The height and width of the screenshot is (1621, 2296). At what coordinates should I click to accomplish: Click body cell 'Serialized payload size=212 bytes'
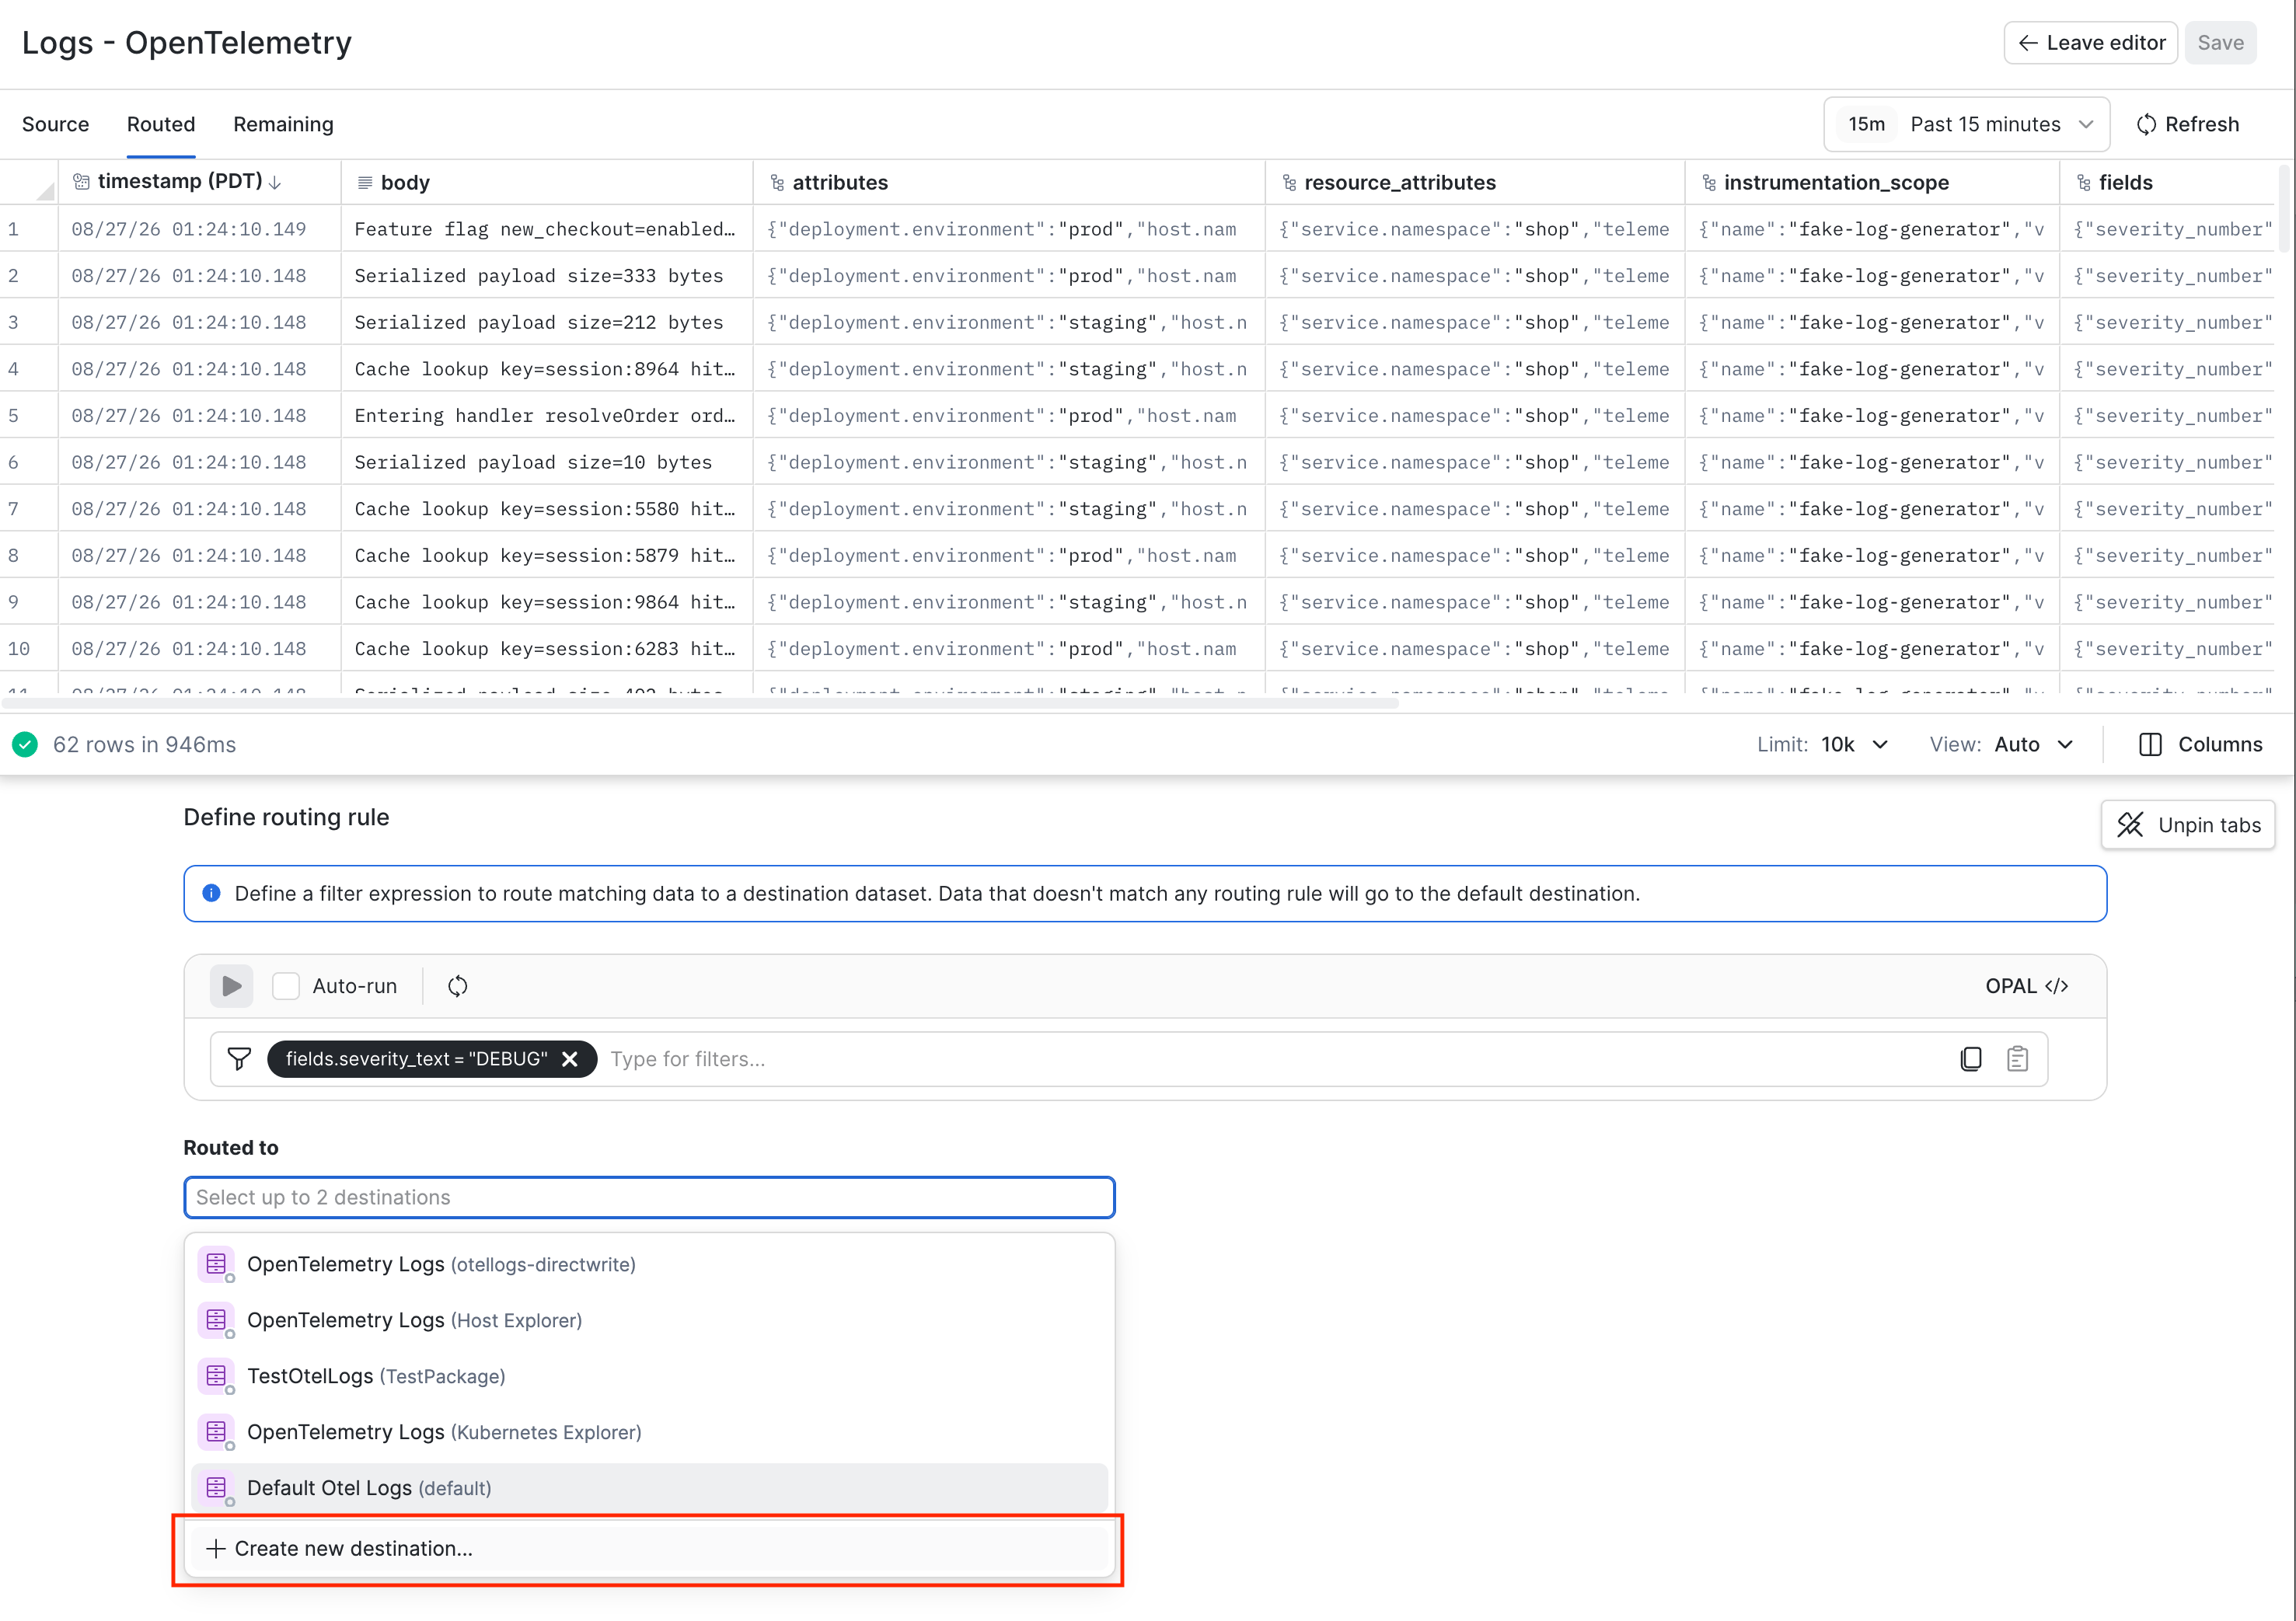[x=546, y=322]
